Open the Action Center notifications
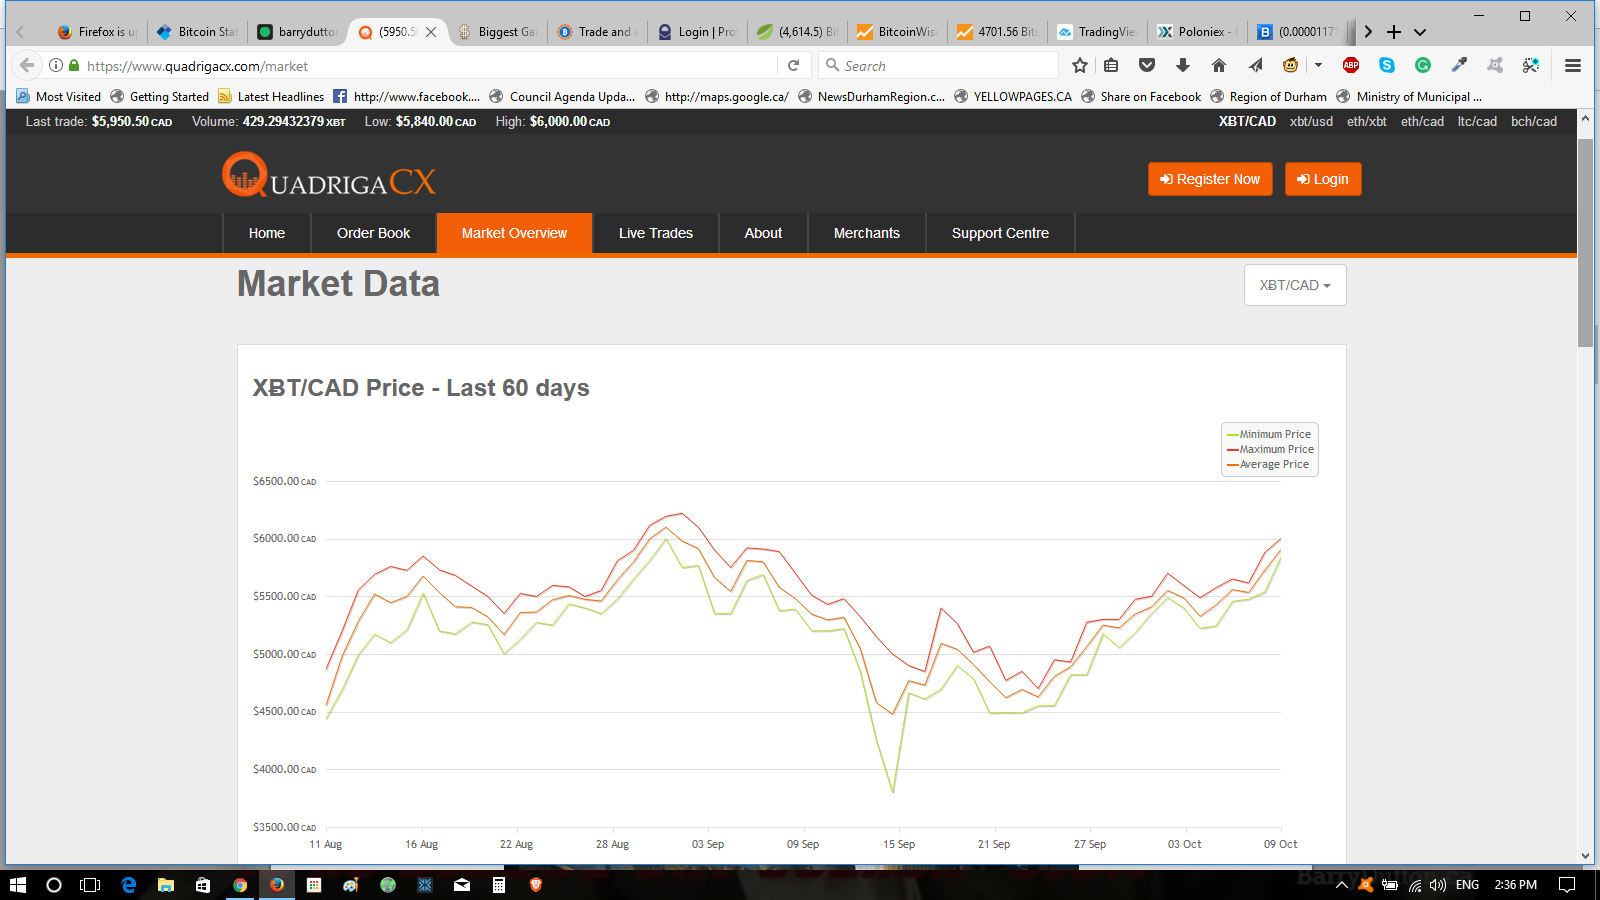 (x=1567, y=885)
